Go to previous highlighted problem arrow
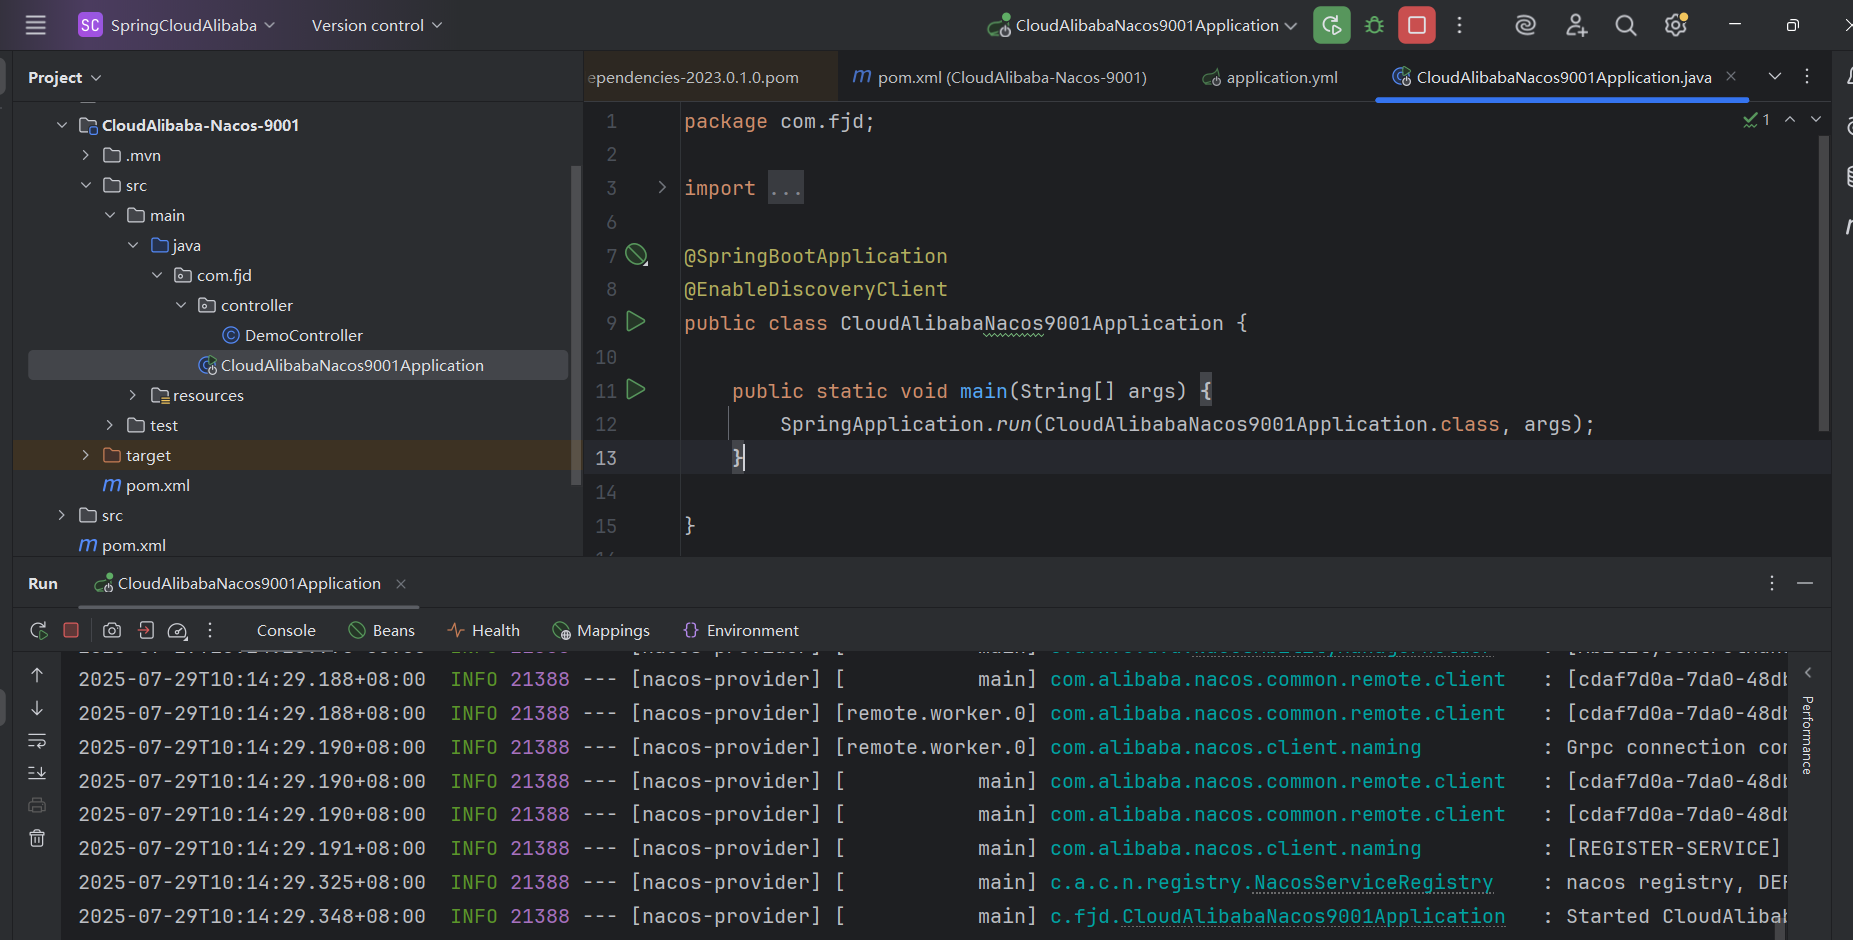Screen dimensions: 1853x940 click(1790, 120)
